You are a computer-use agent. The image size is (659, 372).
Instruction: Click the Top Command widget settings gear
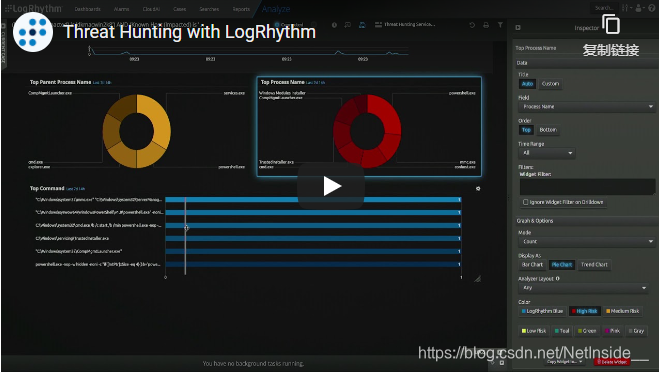(478, 189)
